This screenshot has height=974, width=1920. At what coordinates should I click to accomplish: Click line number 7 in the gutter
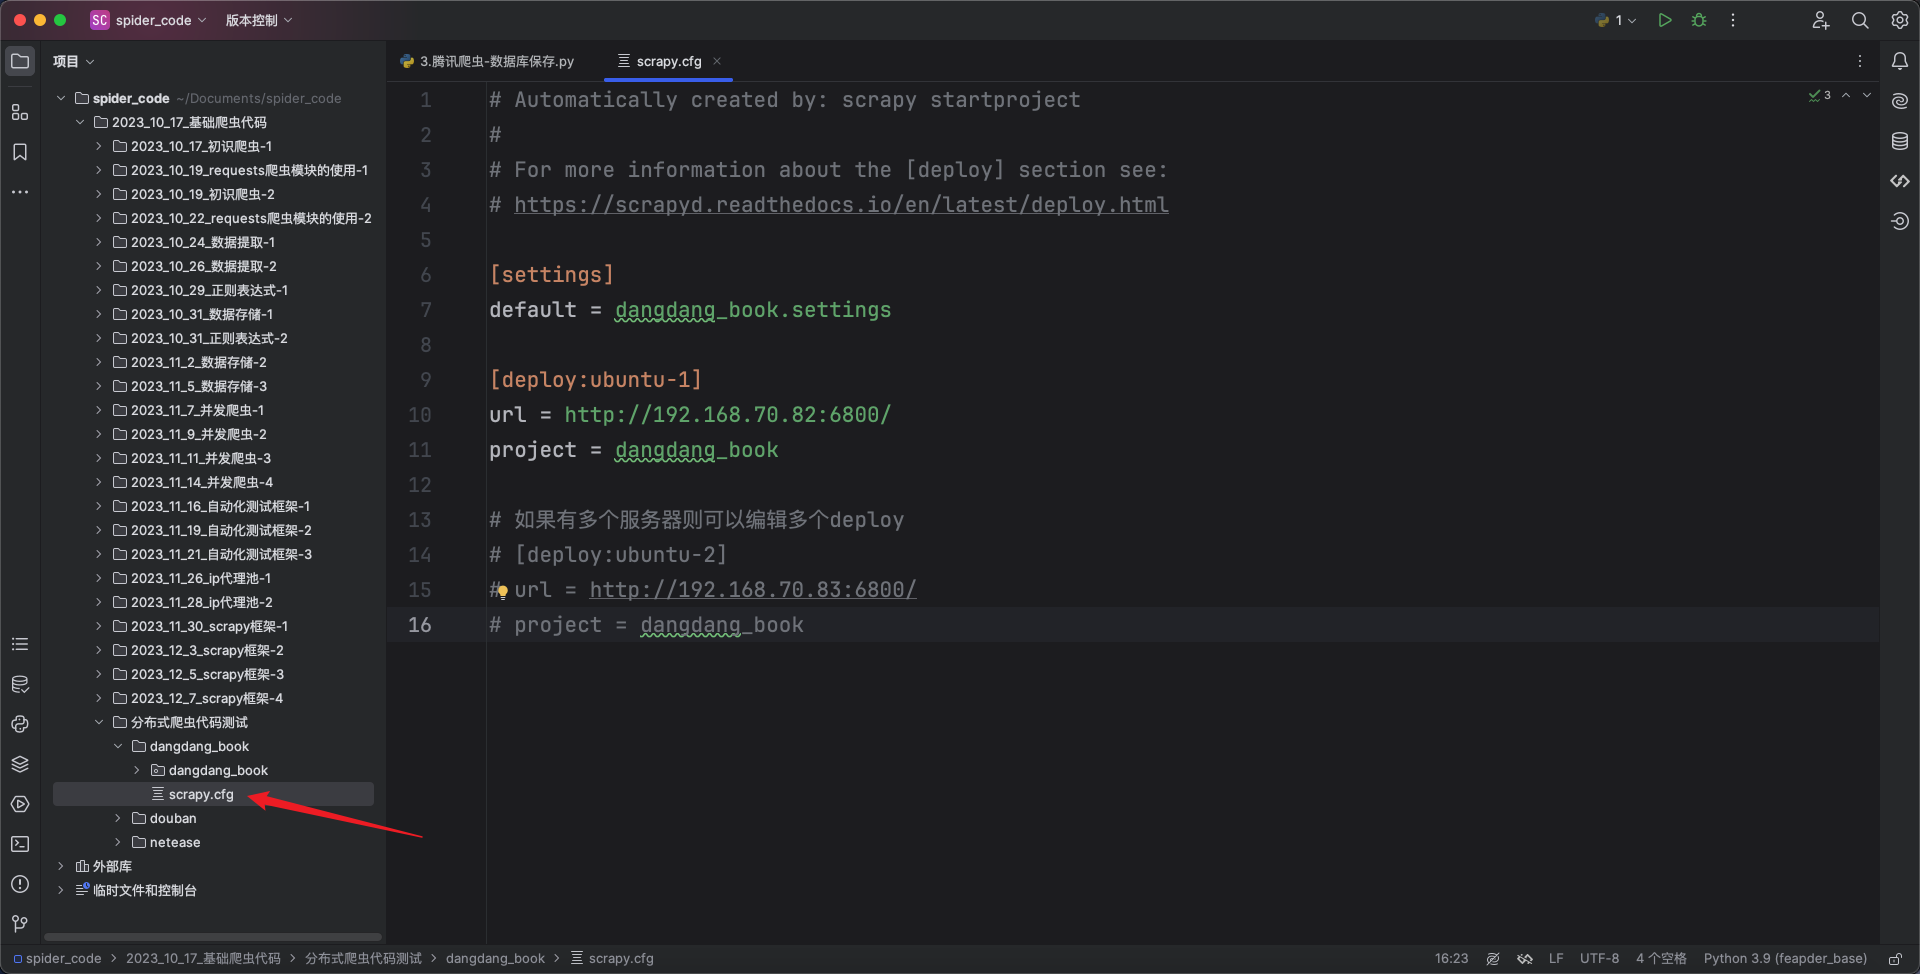point(426,310)
